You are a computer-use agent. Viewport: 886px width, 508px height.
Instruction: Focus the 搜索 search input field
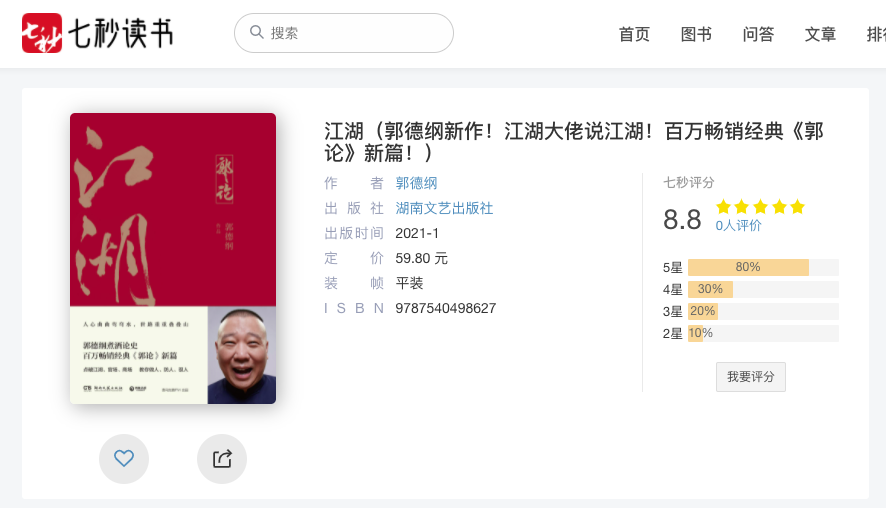344,33
